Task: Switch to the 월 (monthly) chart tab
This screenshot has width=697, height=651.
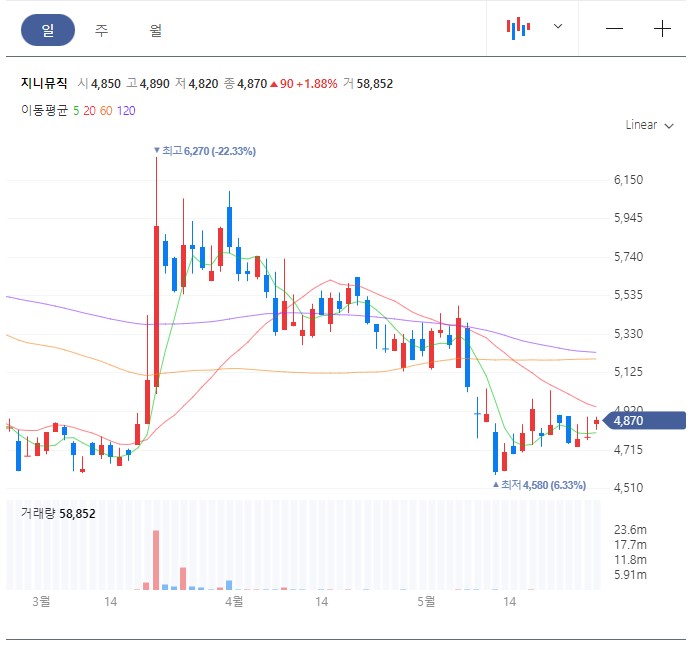Action: pos(155,30)
